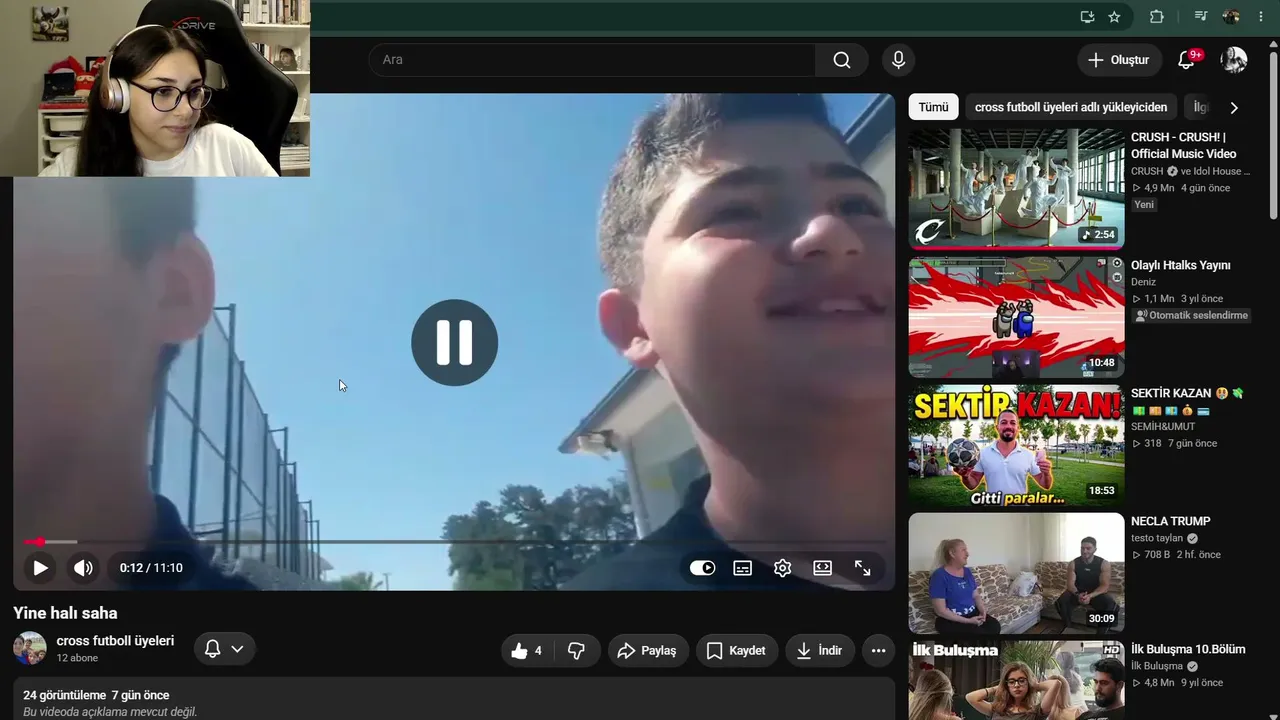The width and height of the screenshot is (1280, 720).
Task: Click the İlk Buluşma 10.Bölüm title
Action: 1188,649
